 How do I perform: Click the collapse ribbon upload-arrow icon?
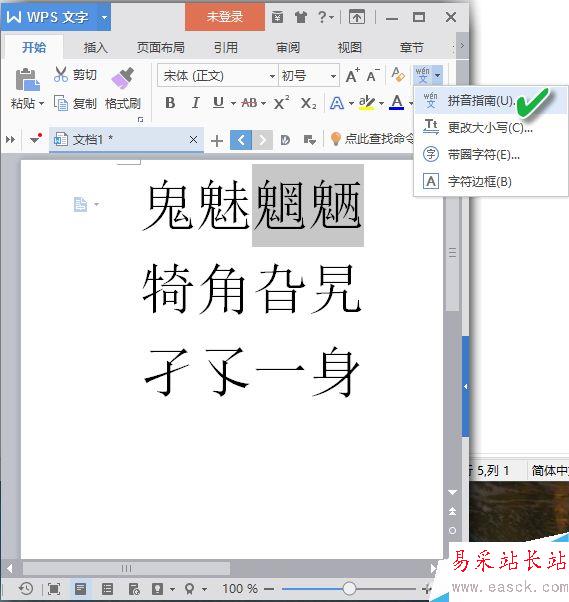pyautogui.click(x=357, y=17)
